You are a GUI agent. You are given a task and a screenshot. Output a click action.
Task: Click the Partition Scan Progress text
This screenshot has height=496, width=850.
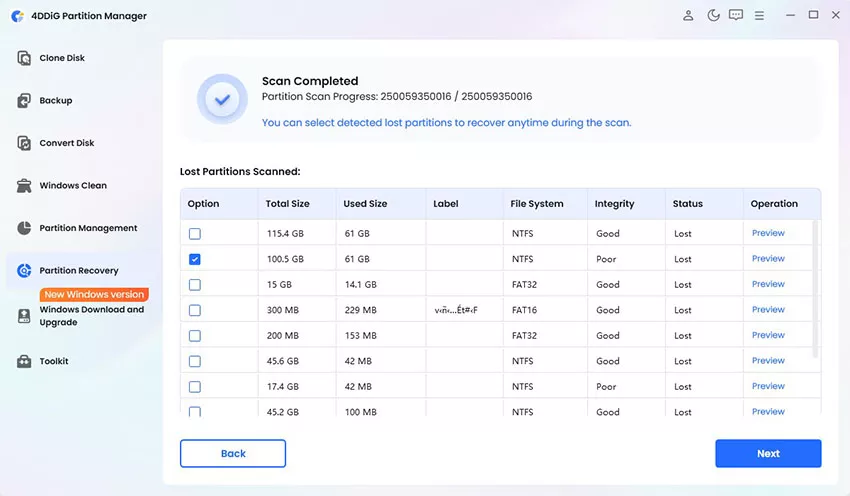[397, 96]
